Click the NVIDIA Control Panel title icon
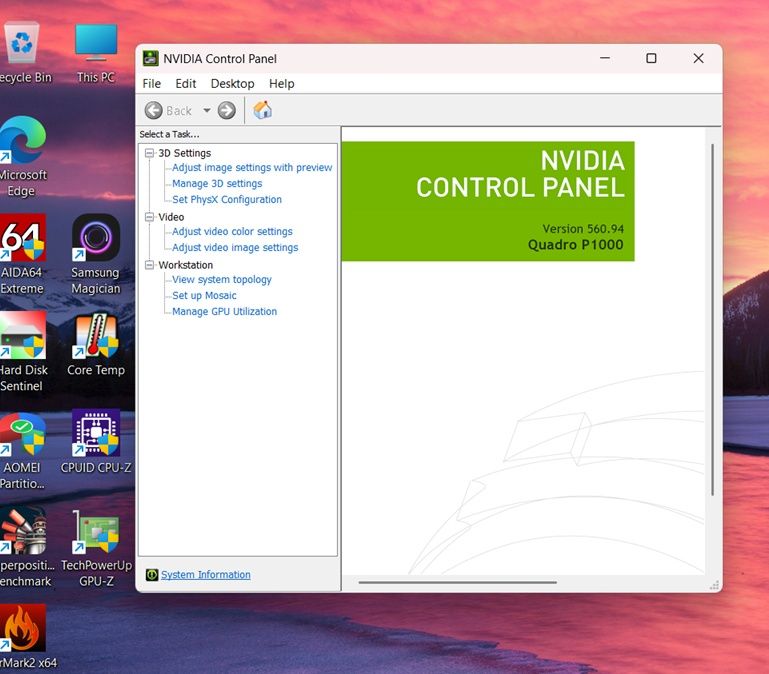 click(151, 58)
